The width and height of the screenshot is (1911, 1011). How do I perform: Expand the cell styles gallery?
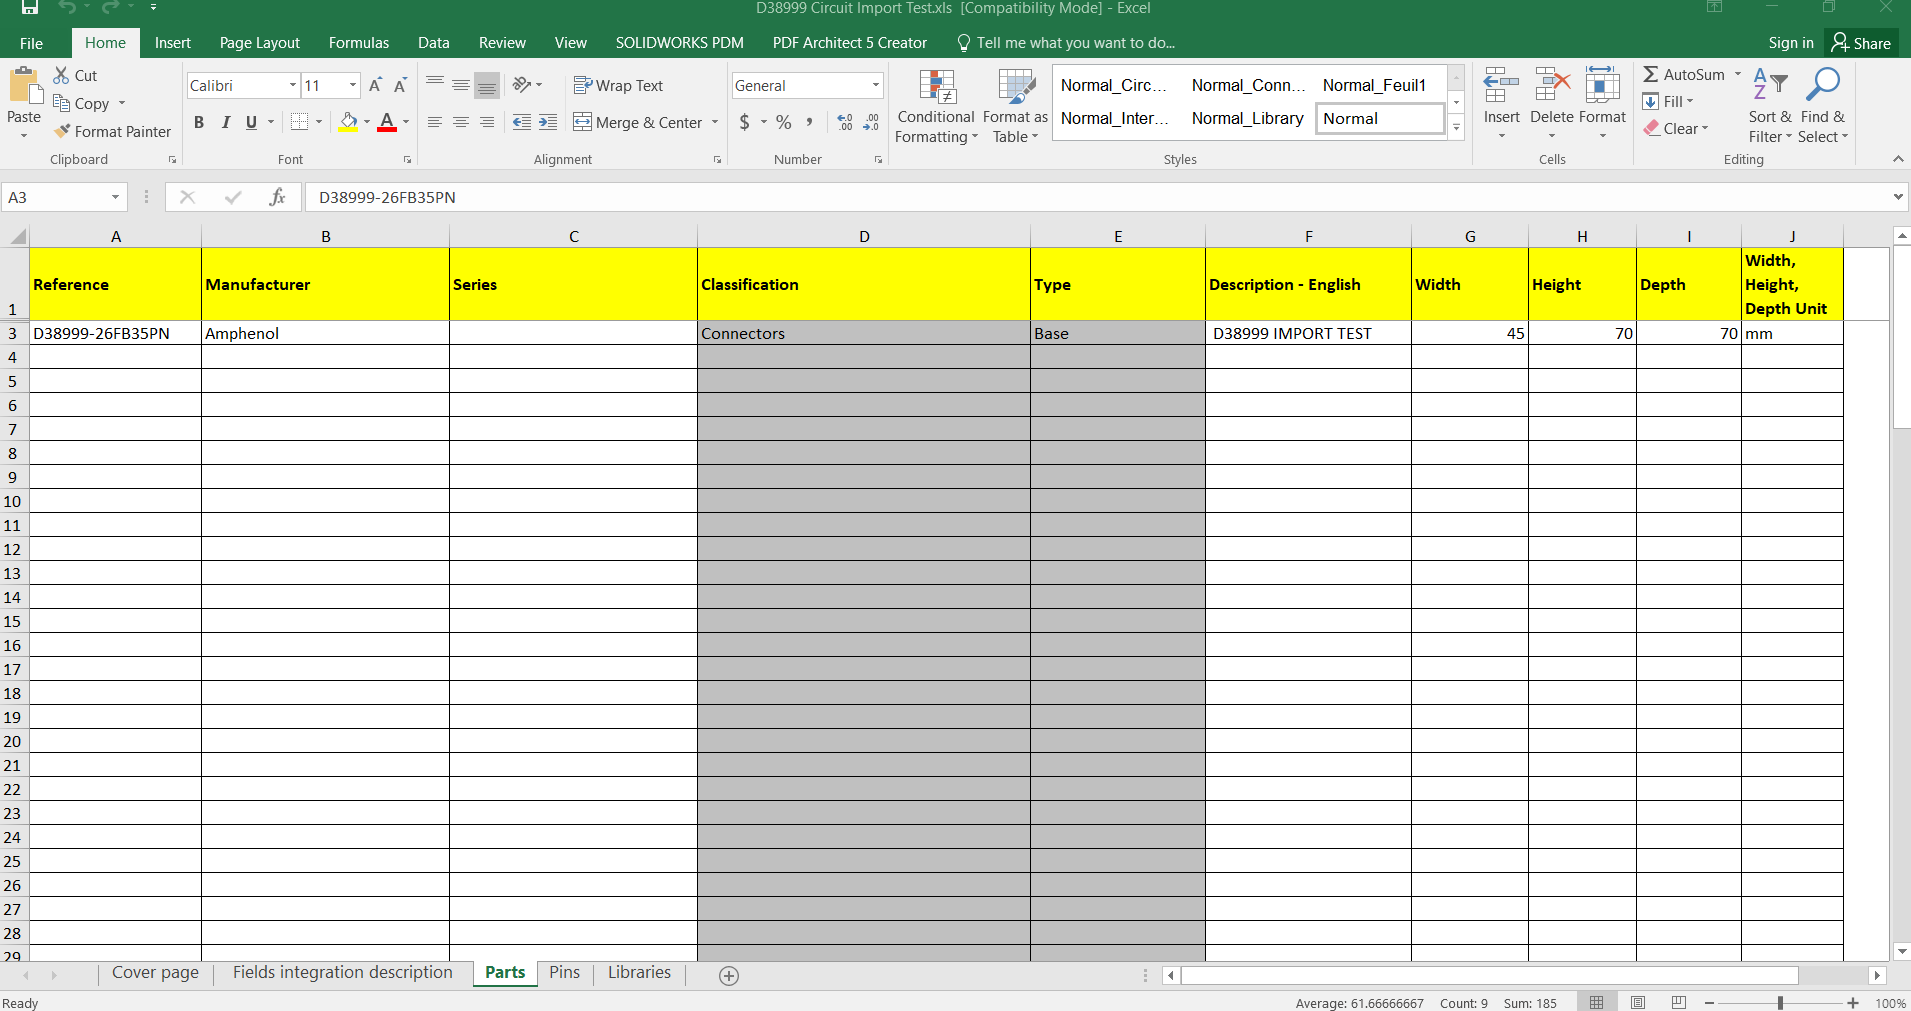1456,127
